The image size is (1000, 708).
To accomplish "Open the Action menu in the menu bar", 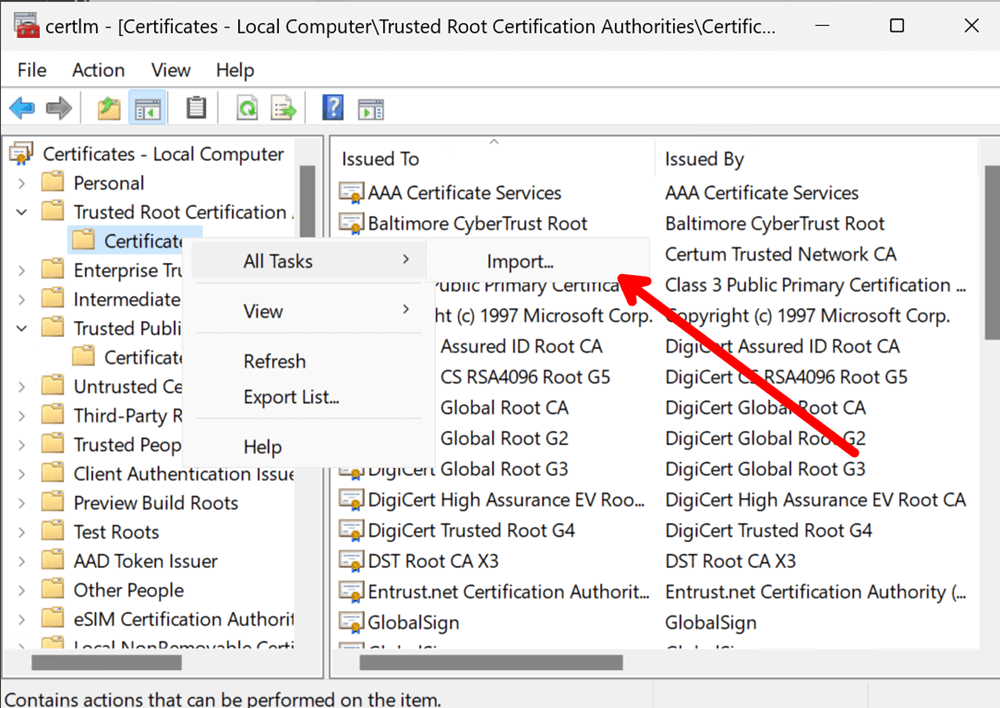I will coord(98,70).
